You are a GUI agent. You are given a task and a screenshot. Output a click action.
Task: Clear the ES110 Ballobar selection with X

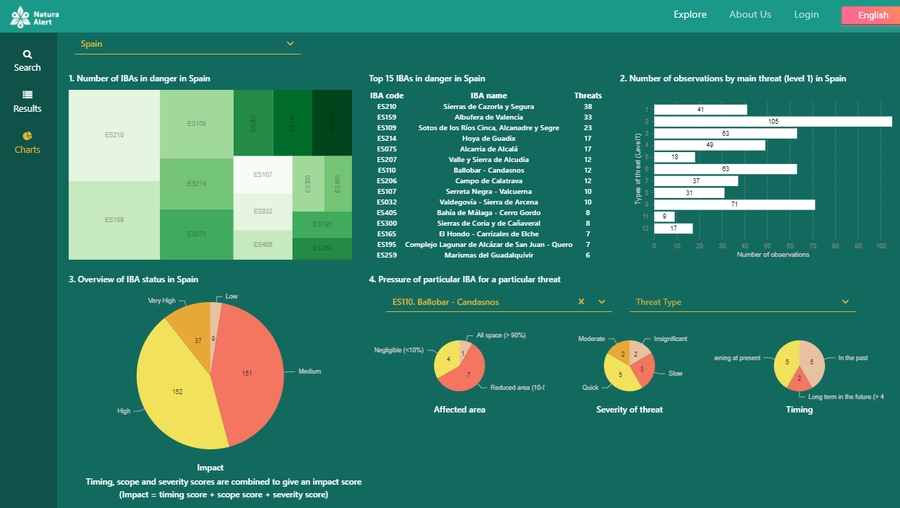tap(581, 302)
